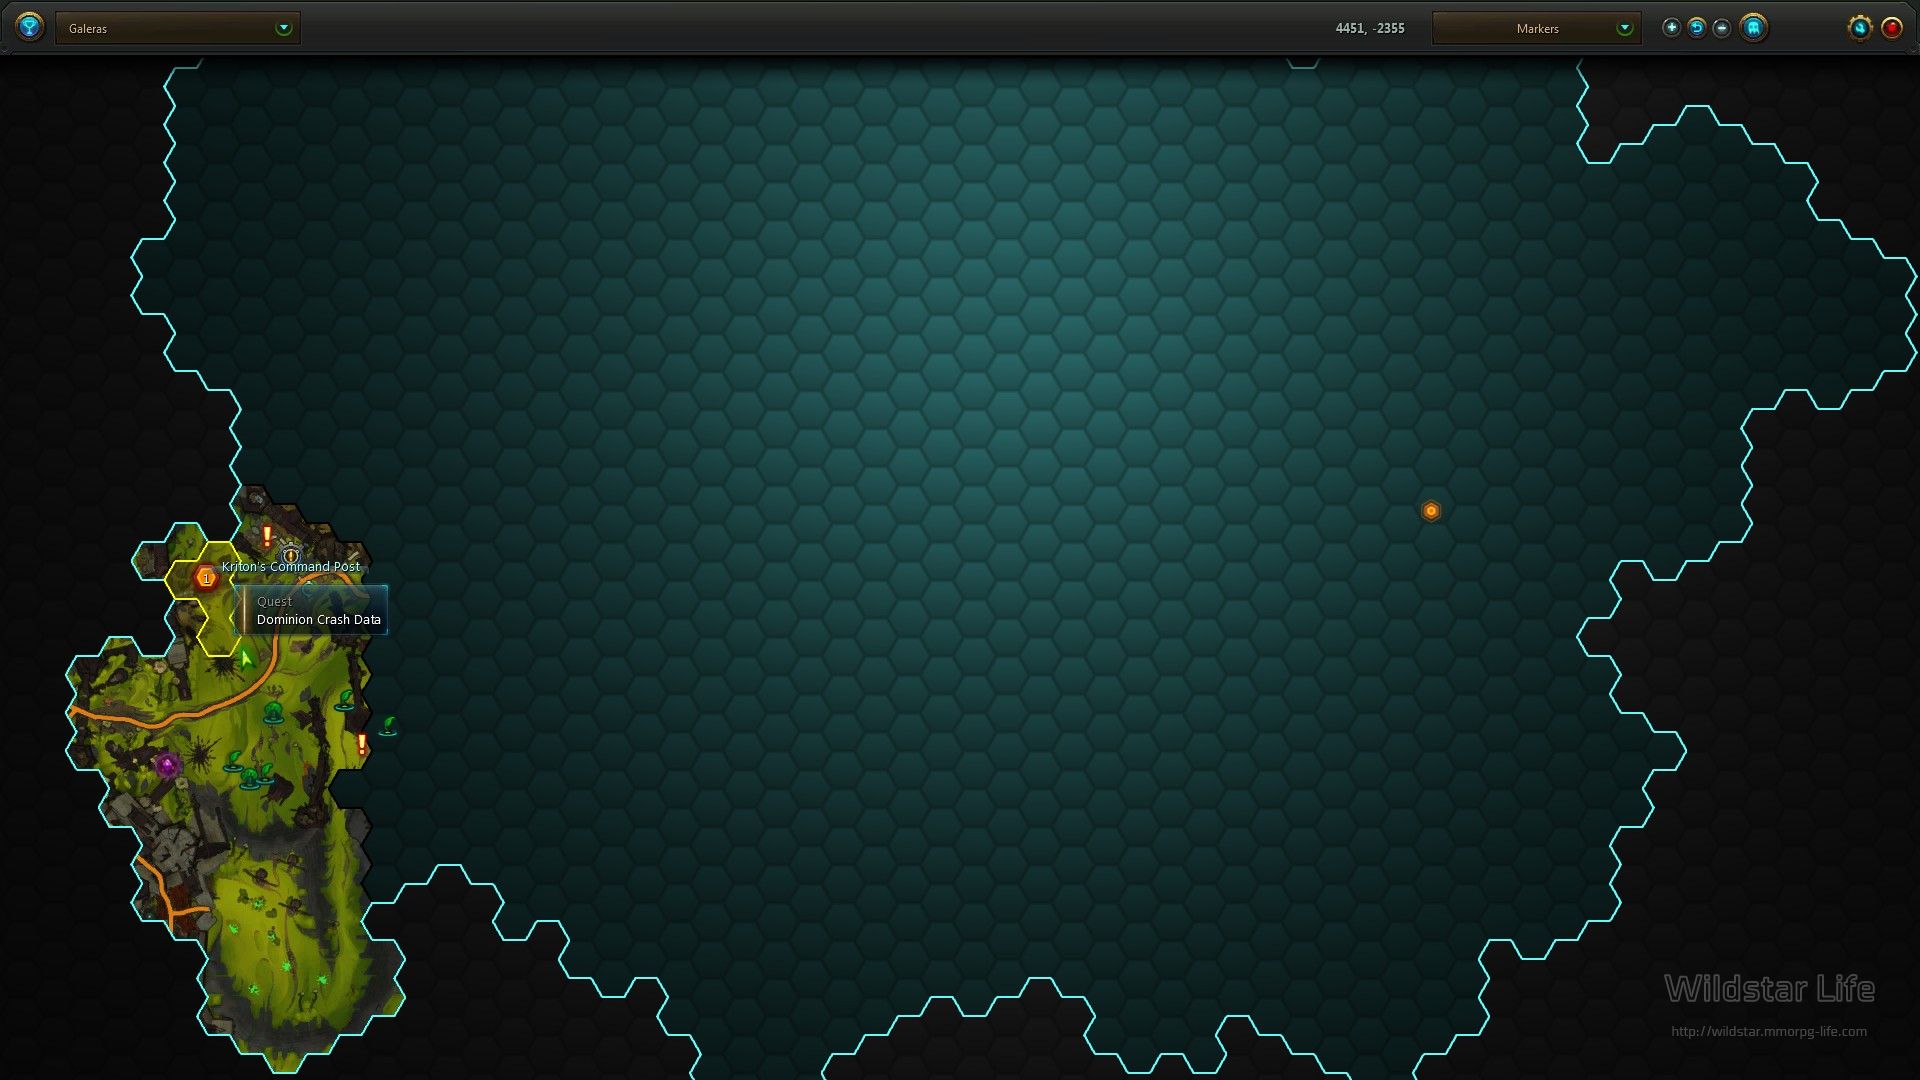This screenshot has width=1920, height=1080.
Task: Select exclamation quest marker near command post
Action: (x=267, y=537)
